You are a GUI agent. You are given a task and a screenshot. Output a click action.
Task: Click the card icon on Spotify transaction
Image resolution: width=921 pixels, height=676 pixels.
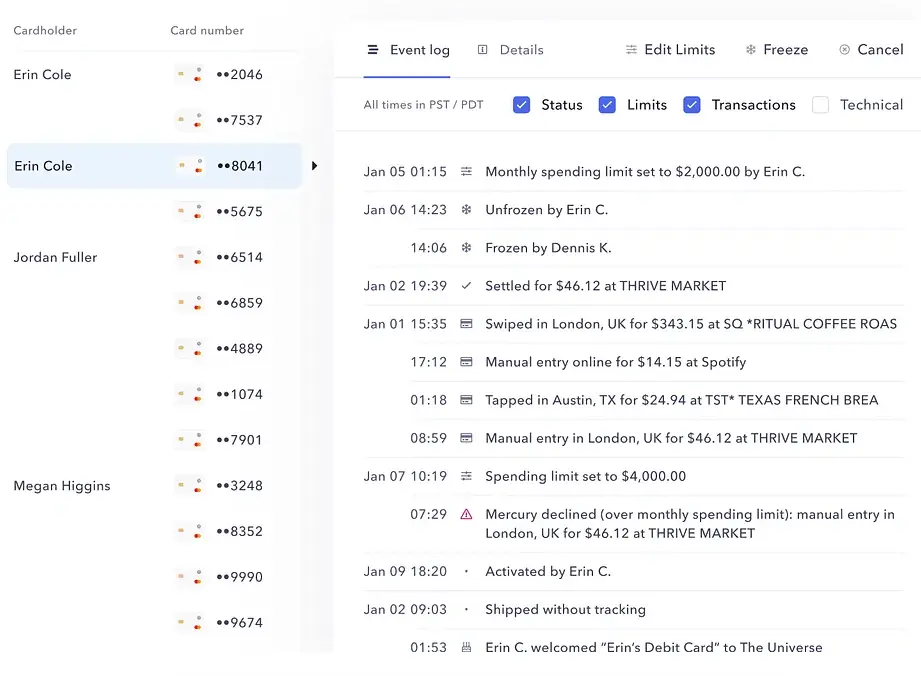coord(466,362)
